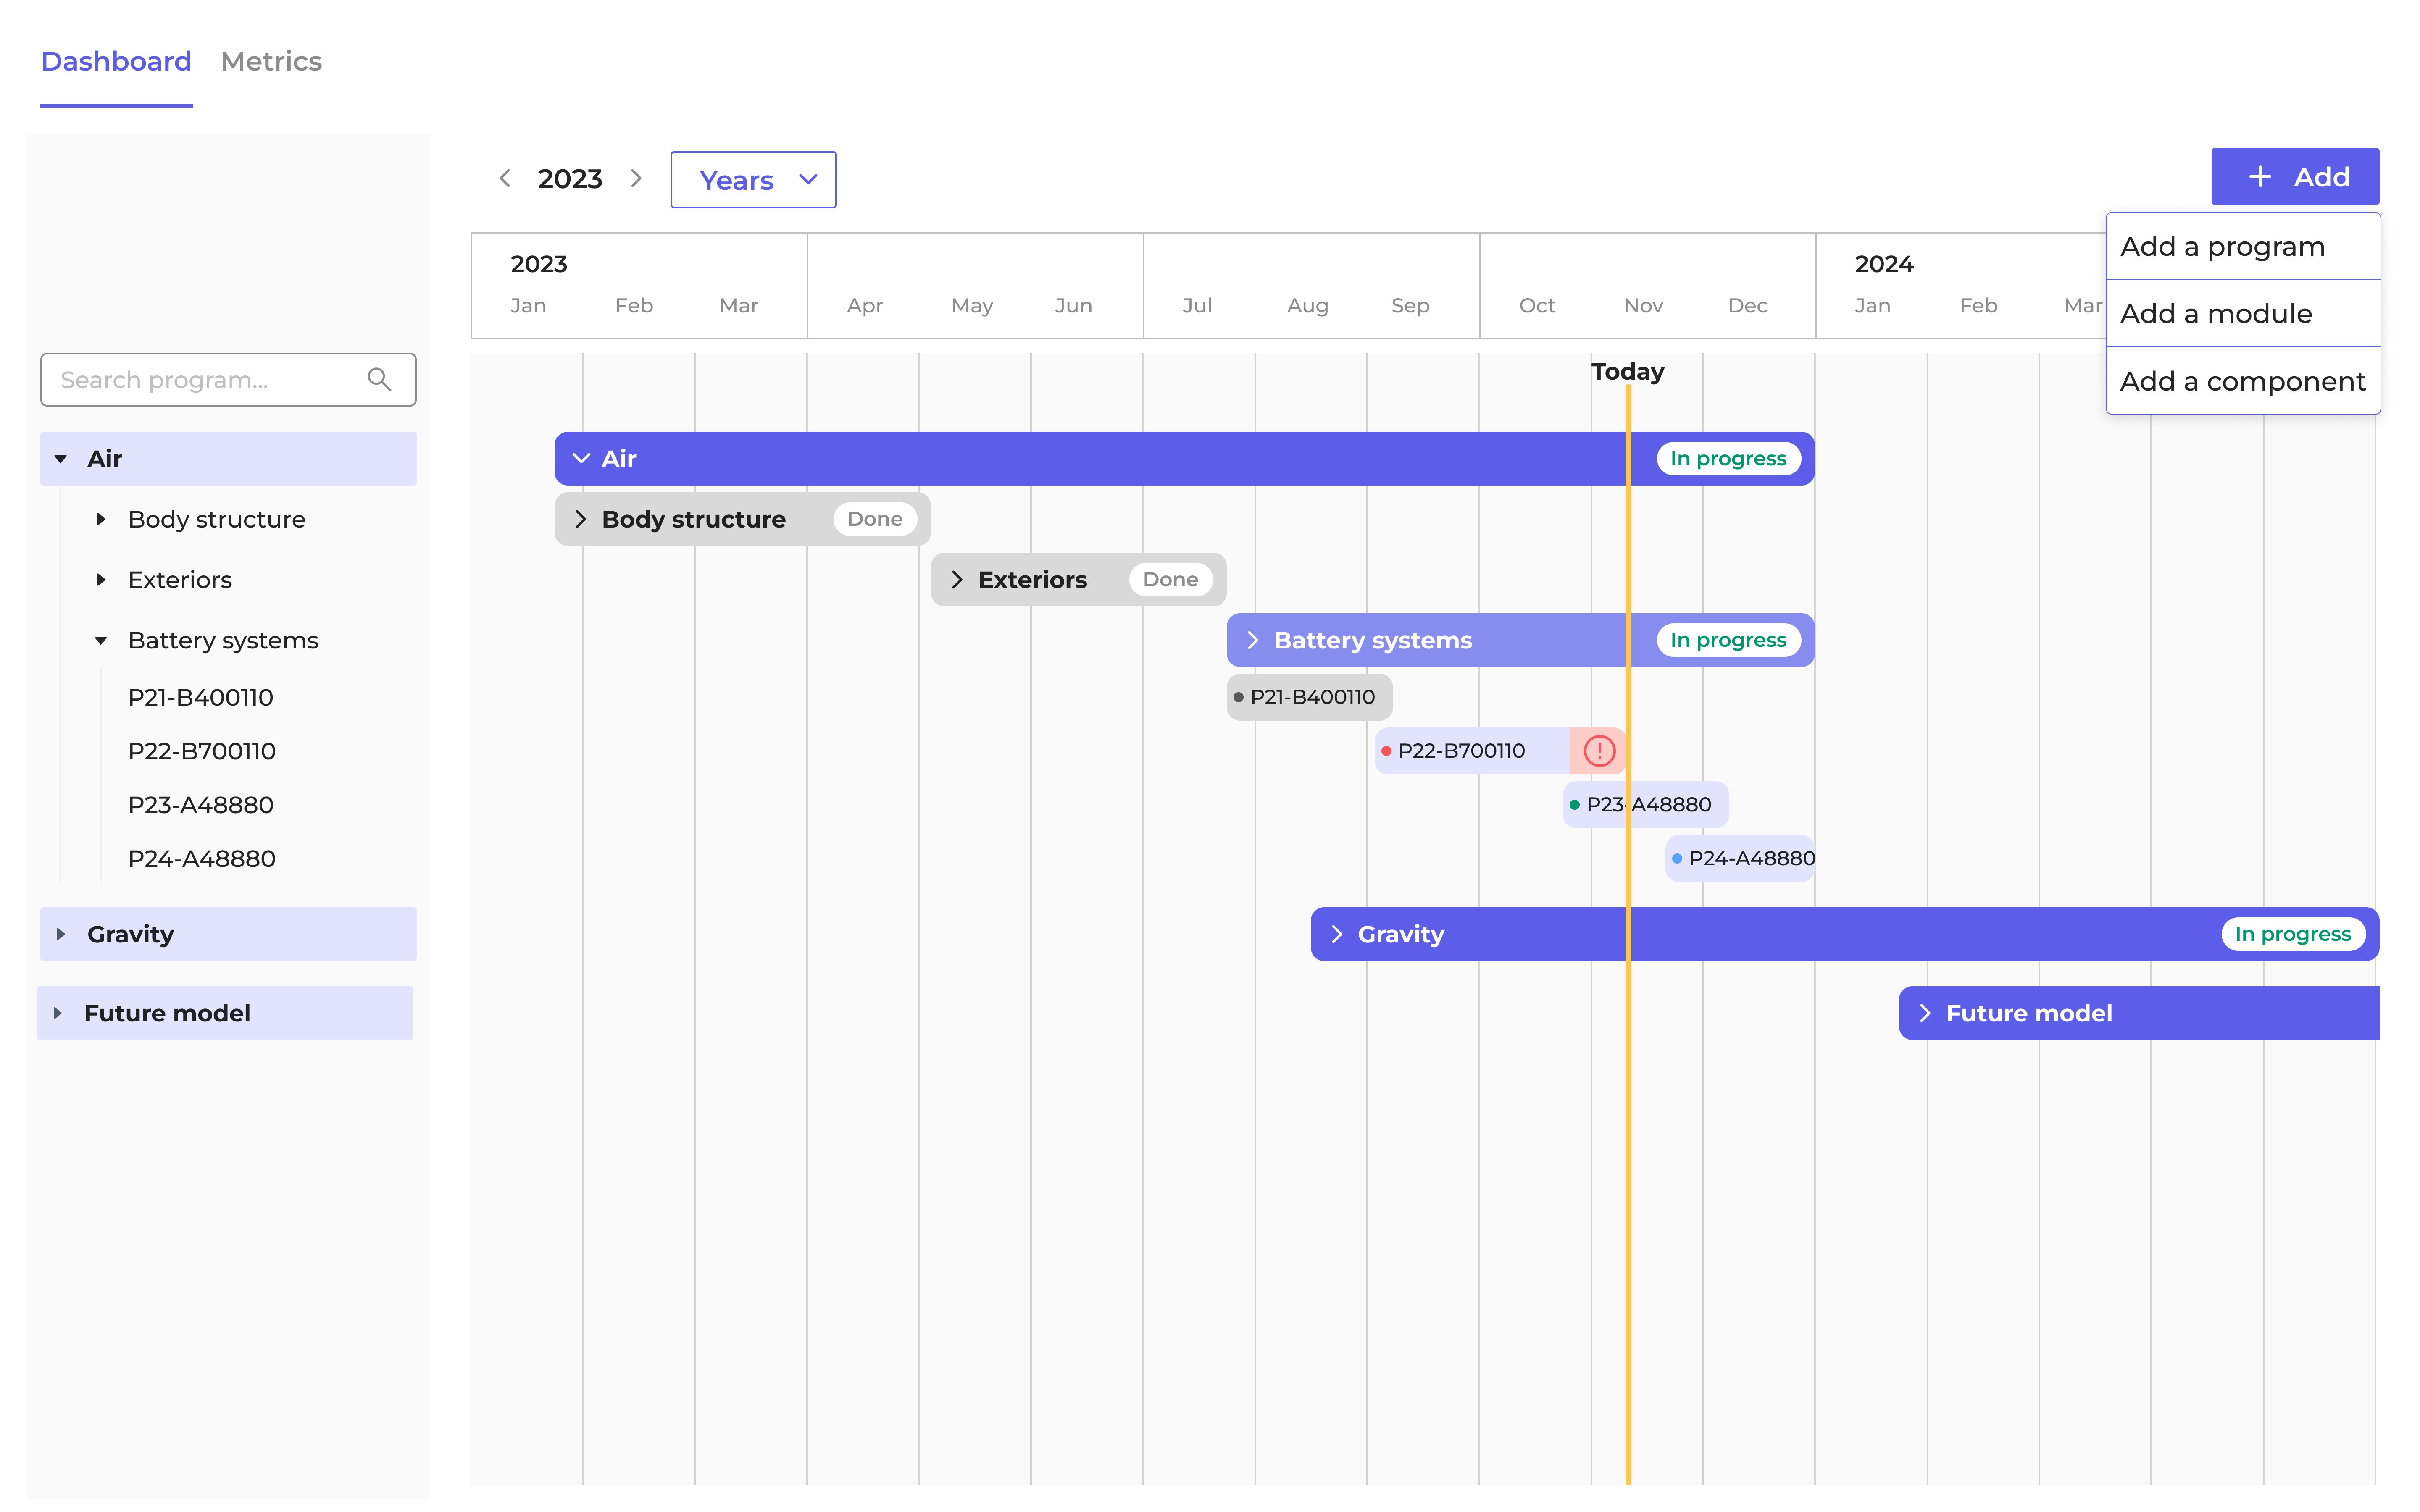
Task: Expand Body structure timeline bar chevron
Action: click(580, 519)
